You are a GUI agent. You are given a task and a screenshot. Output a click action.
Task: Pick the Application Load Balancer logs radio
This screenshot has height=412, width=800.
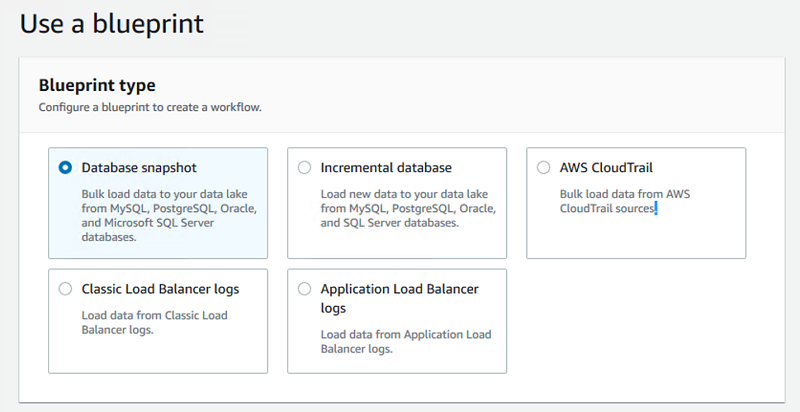pyautogui.click(x=305, y=289)
